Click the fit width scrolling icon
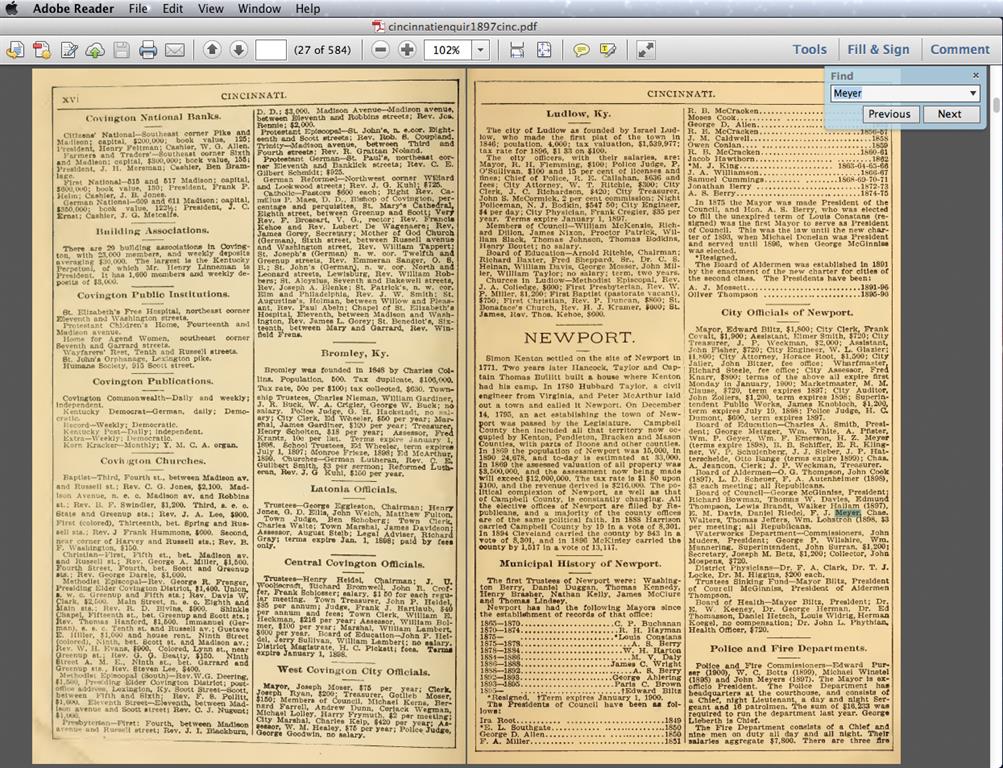Viewport: 1003px width, 768px height. tap(517, 49)
